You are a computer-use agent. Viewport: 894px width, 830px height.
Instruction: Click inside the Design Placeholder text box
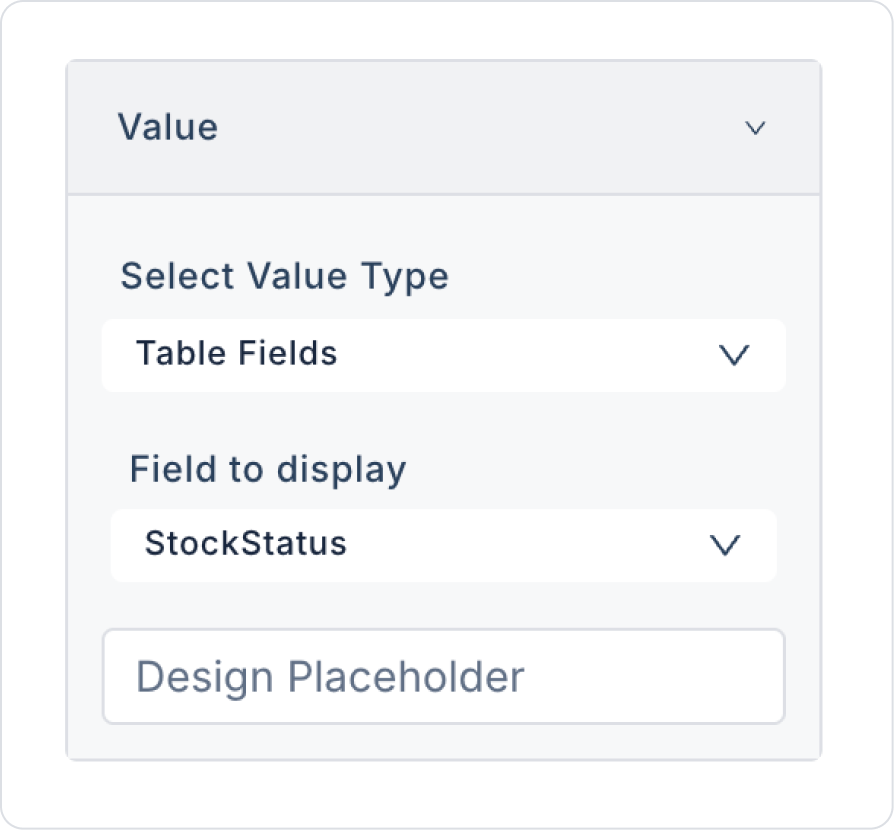(x=443, y=676)
